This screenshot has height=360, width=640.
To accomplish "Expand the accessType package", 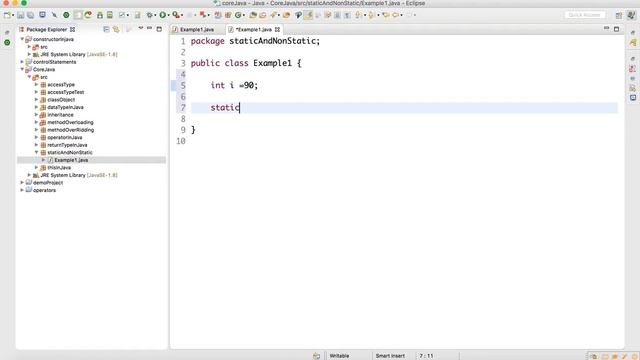I will (36, 84).
